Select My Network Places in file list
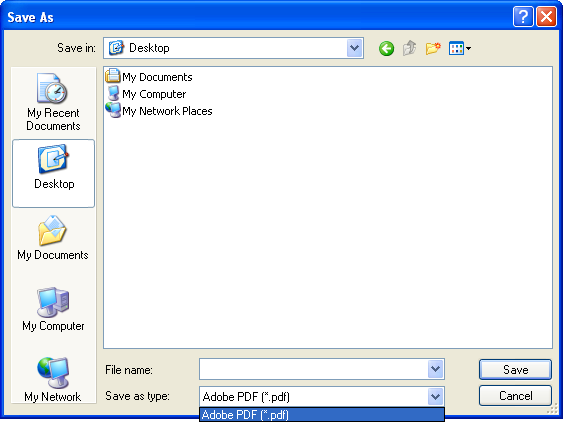This screenshot has width=563, height=422. [159, 111]
